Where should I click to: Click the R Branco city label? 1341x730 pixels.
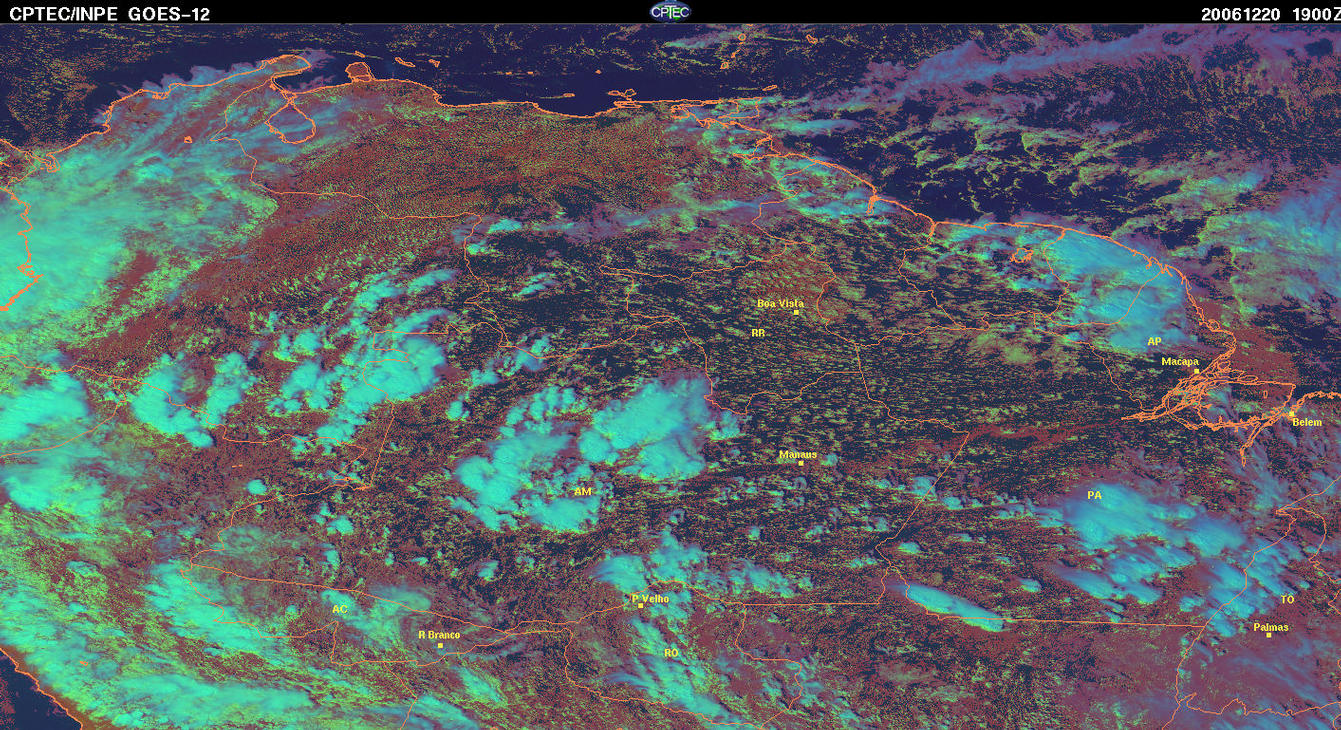438,634
